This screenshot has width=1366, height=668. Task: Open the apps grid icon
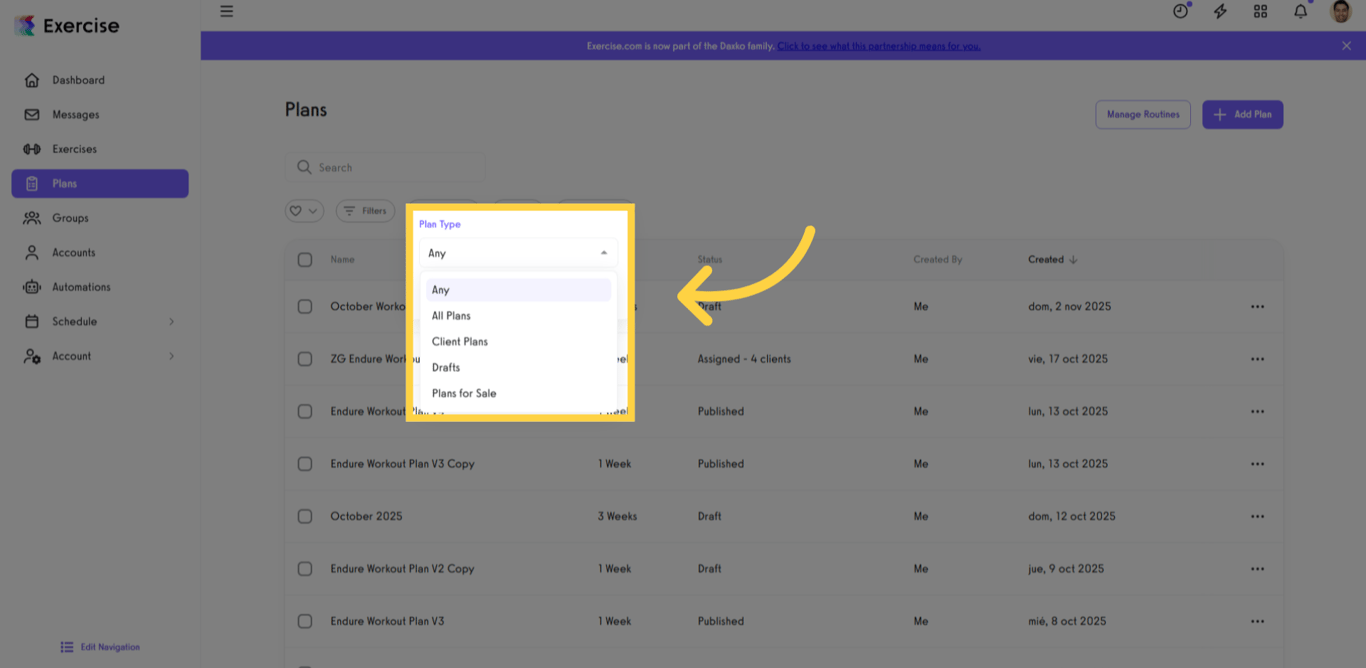[x=1260, y=11]
